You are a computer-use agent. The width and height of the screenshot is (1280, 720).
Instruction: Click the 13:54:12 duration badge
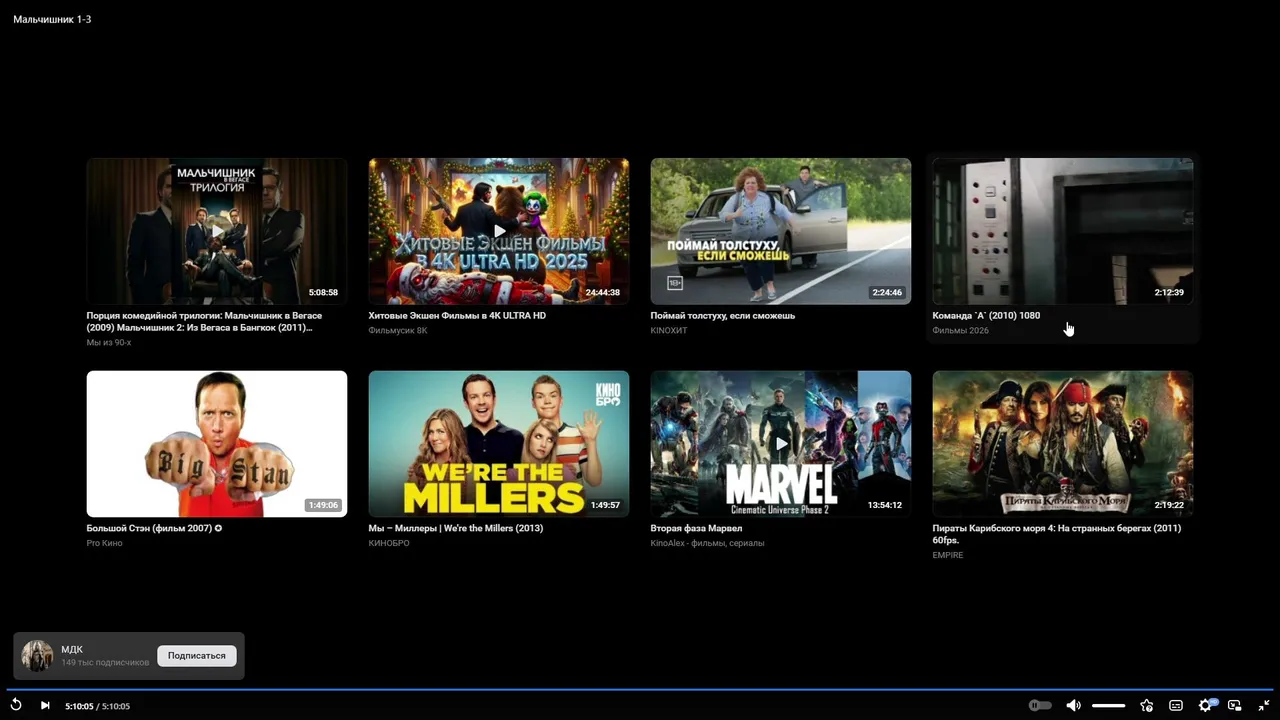click(885, 505)
